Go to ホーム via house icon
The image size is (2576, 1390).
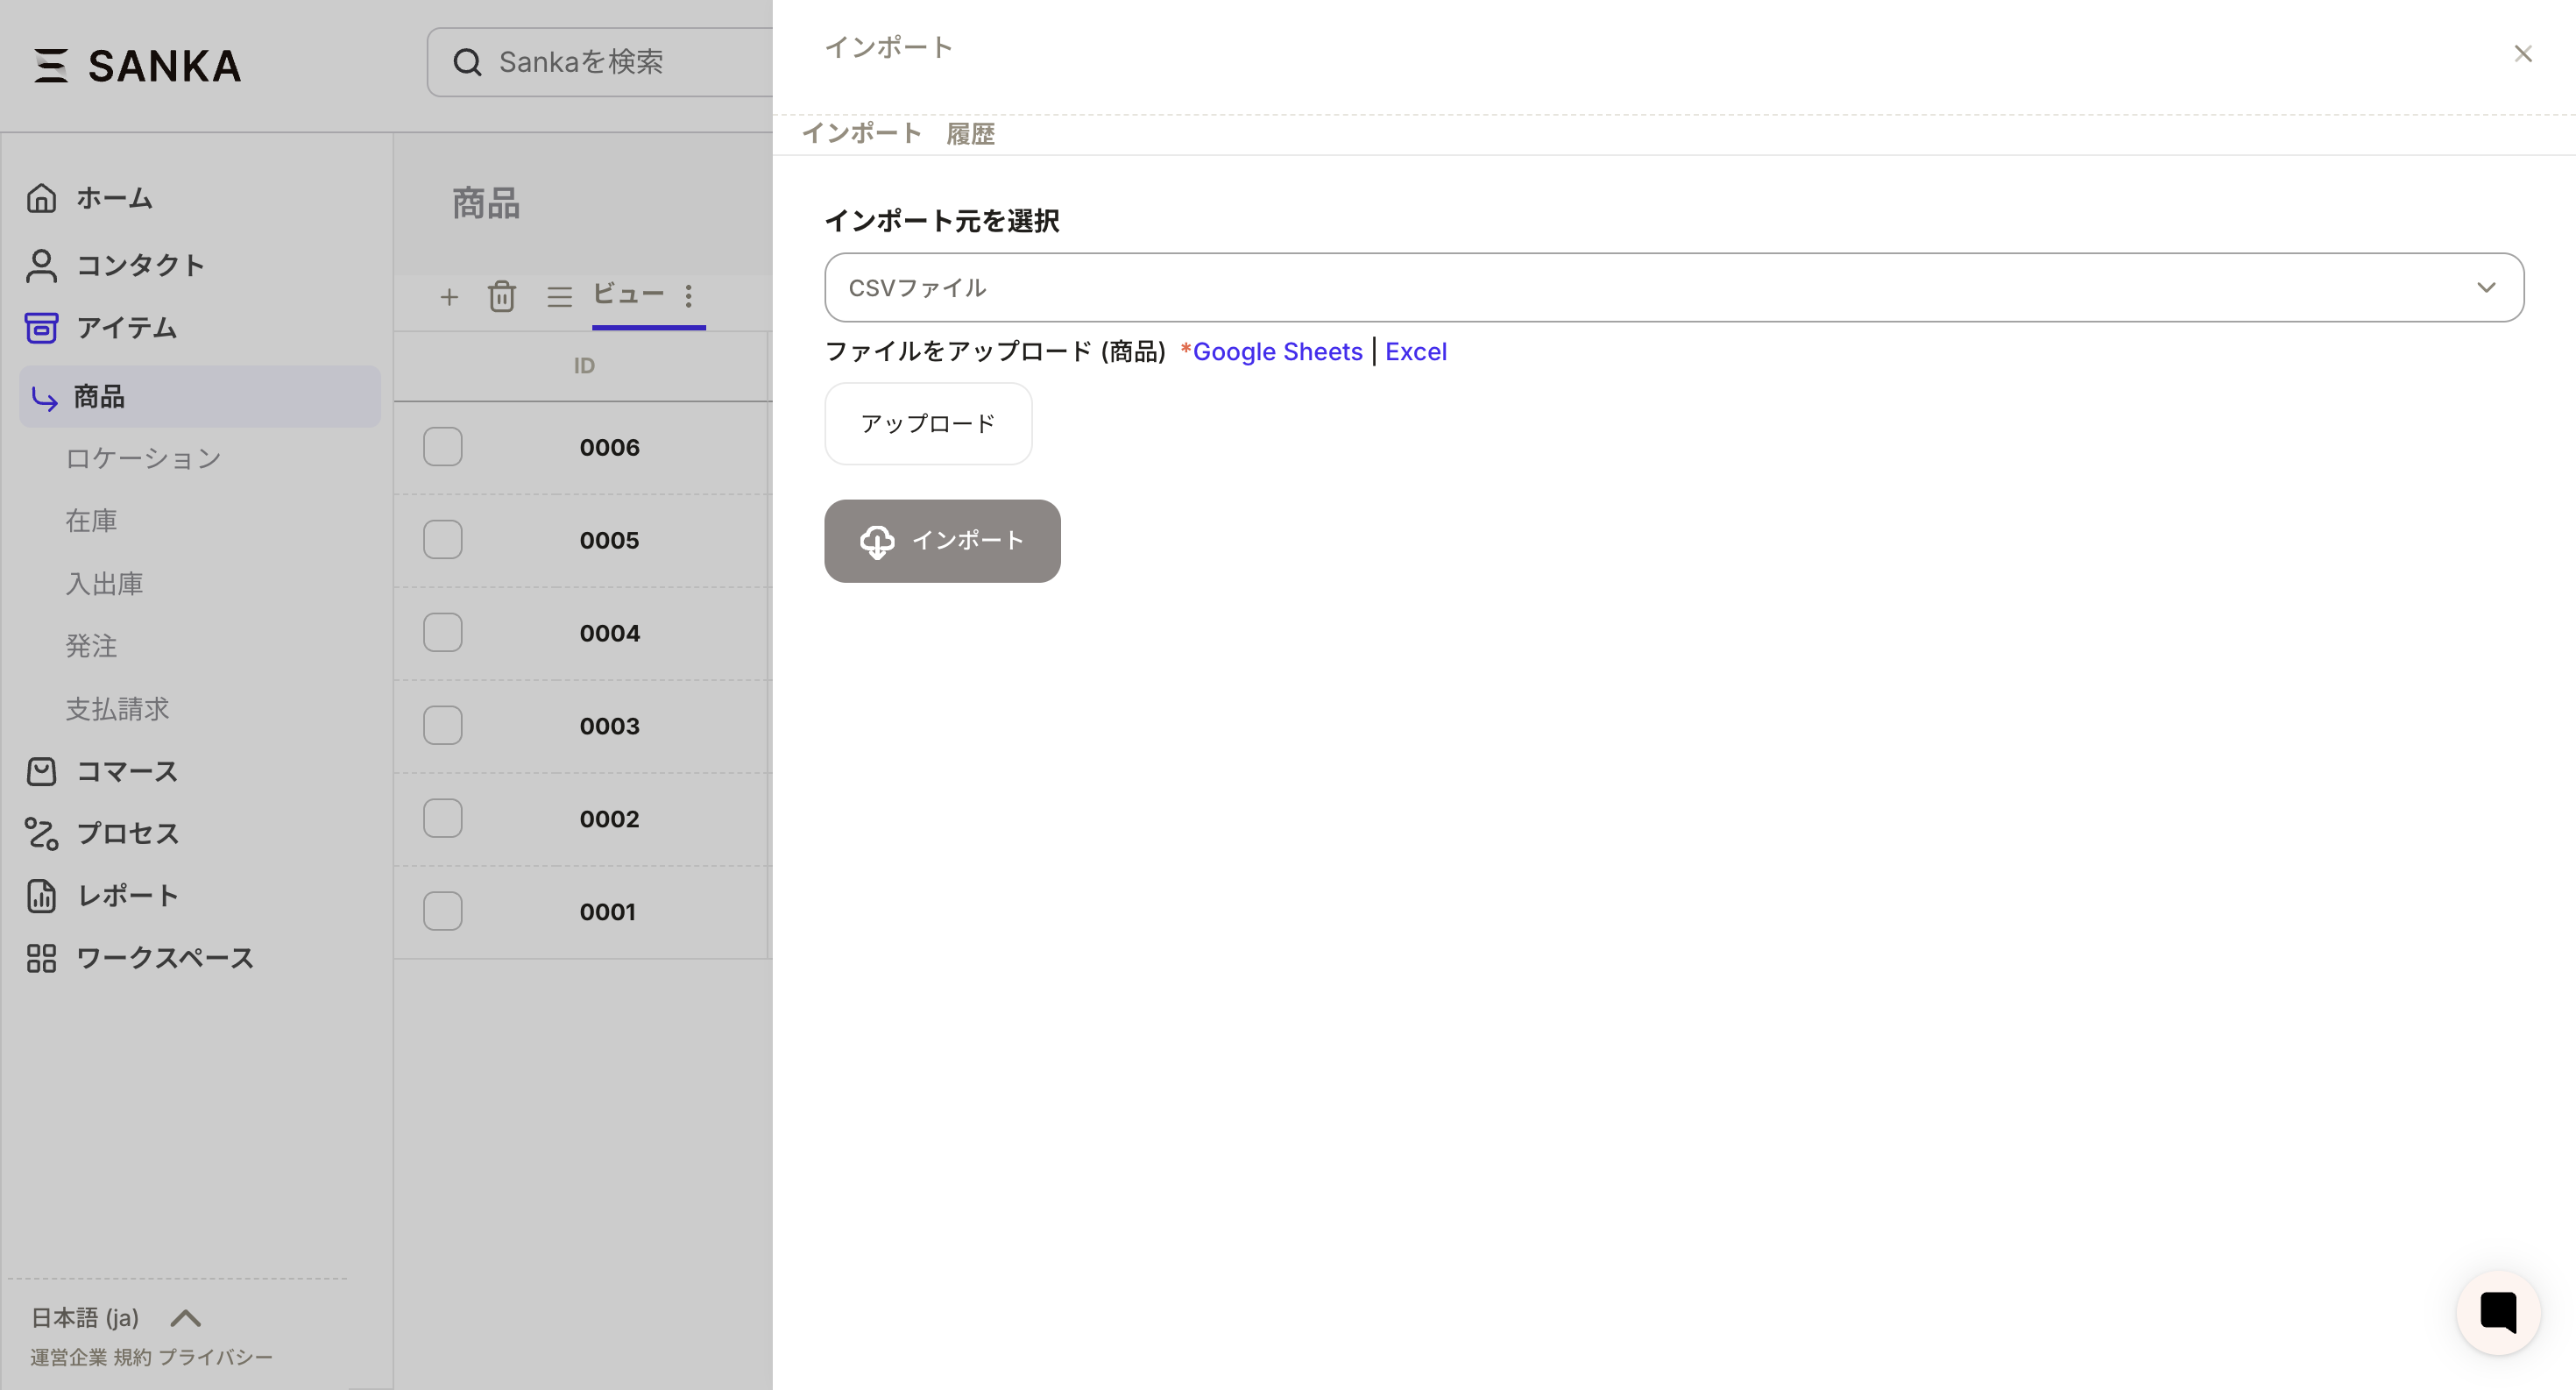click(x=42, y=198)
